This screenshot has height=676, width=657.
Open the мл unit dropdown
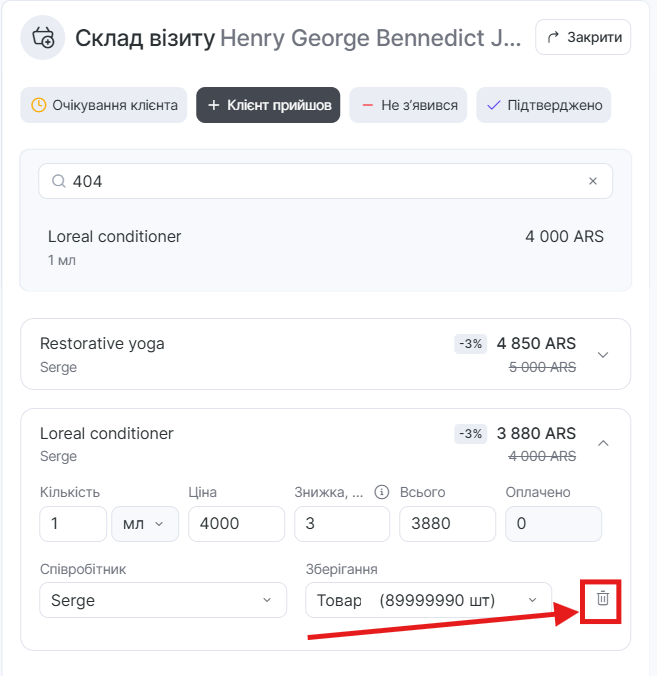145,524
